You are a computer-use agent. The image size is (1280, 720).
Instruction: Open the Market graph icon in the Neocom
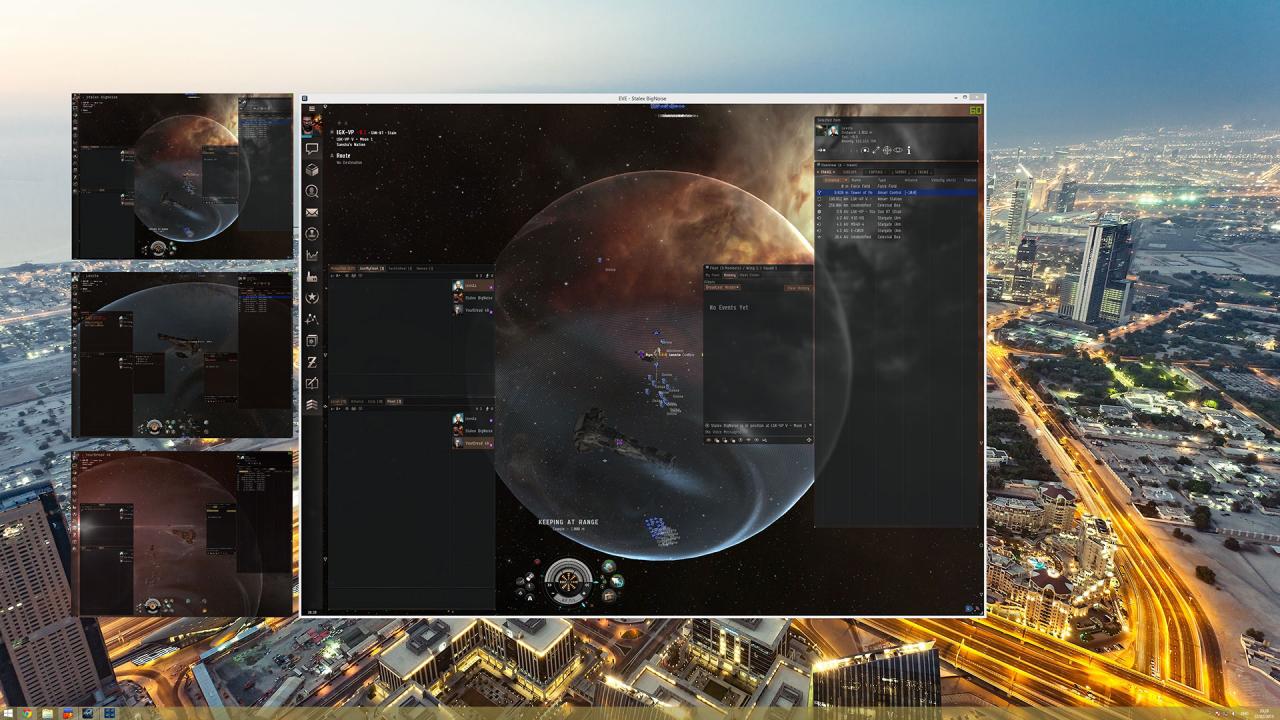click(312, 255)
